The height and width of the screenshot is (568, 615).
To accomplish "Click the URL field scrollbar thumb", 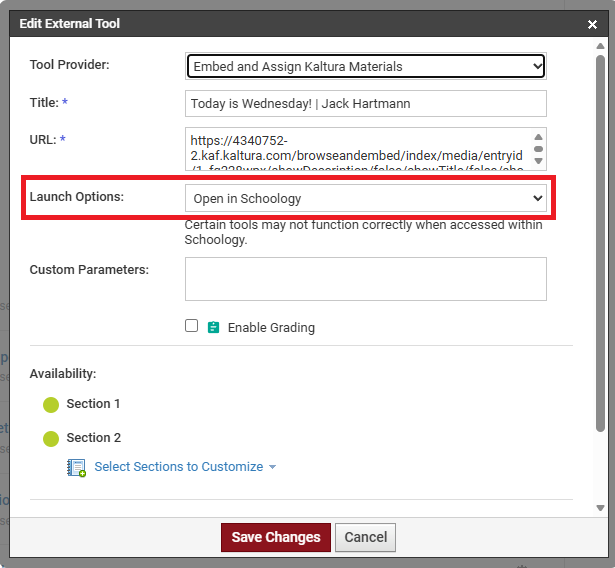I will tap(538, 148).
